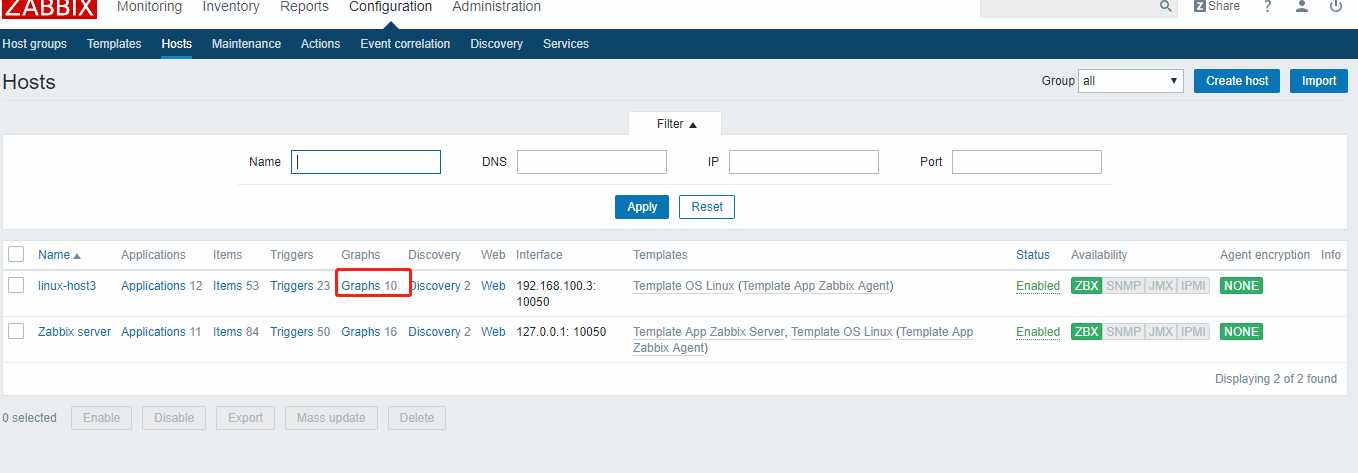
Task: Open the user profile icon
Action: pos(1301,6)
